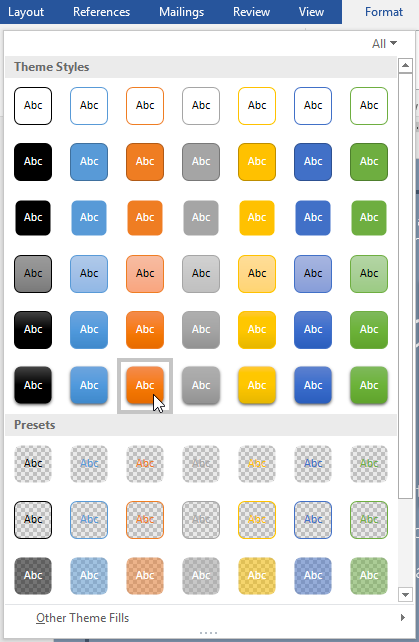Image resolution: width=419 pixels, height=642 pixels.
Task: Pick the white swatch with green outline
Action: click(369, 106)
